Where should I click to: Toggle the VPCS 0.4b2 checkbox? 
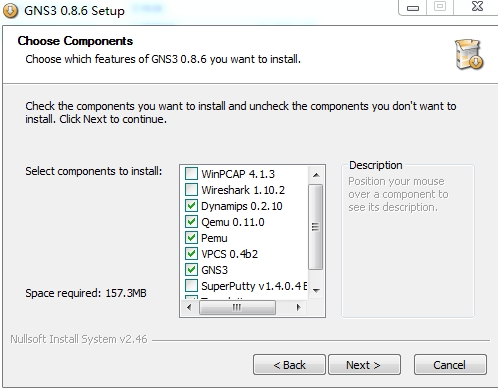pos(191,254)
